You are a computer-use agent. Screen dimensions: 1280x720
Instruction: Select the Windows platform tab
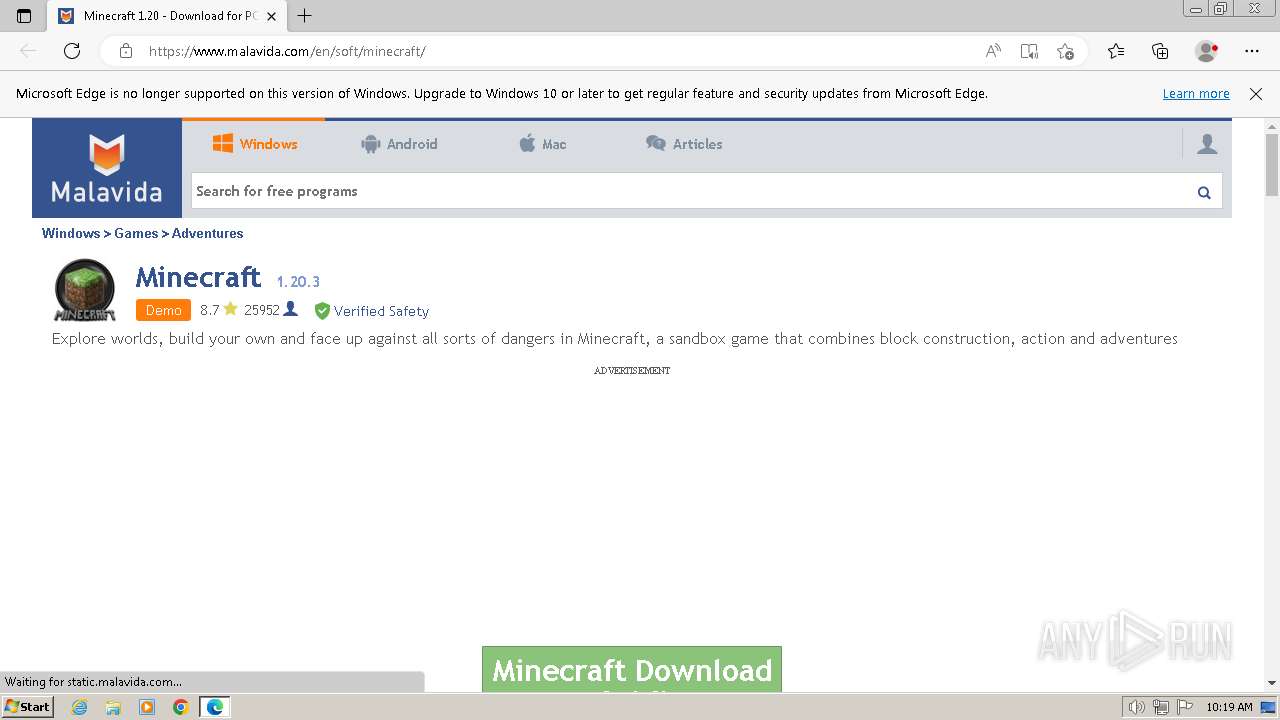click(255, 144)
